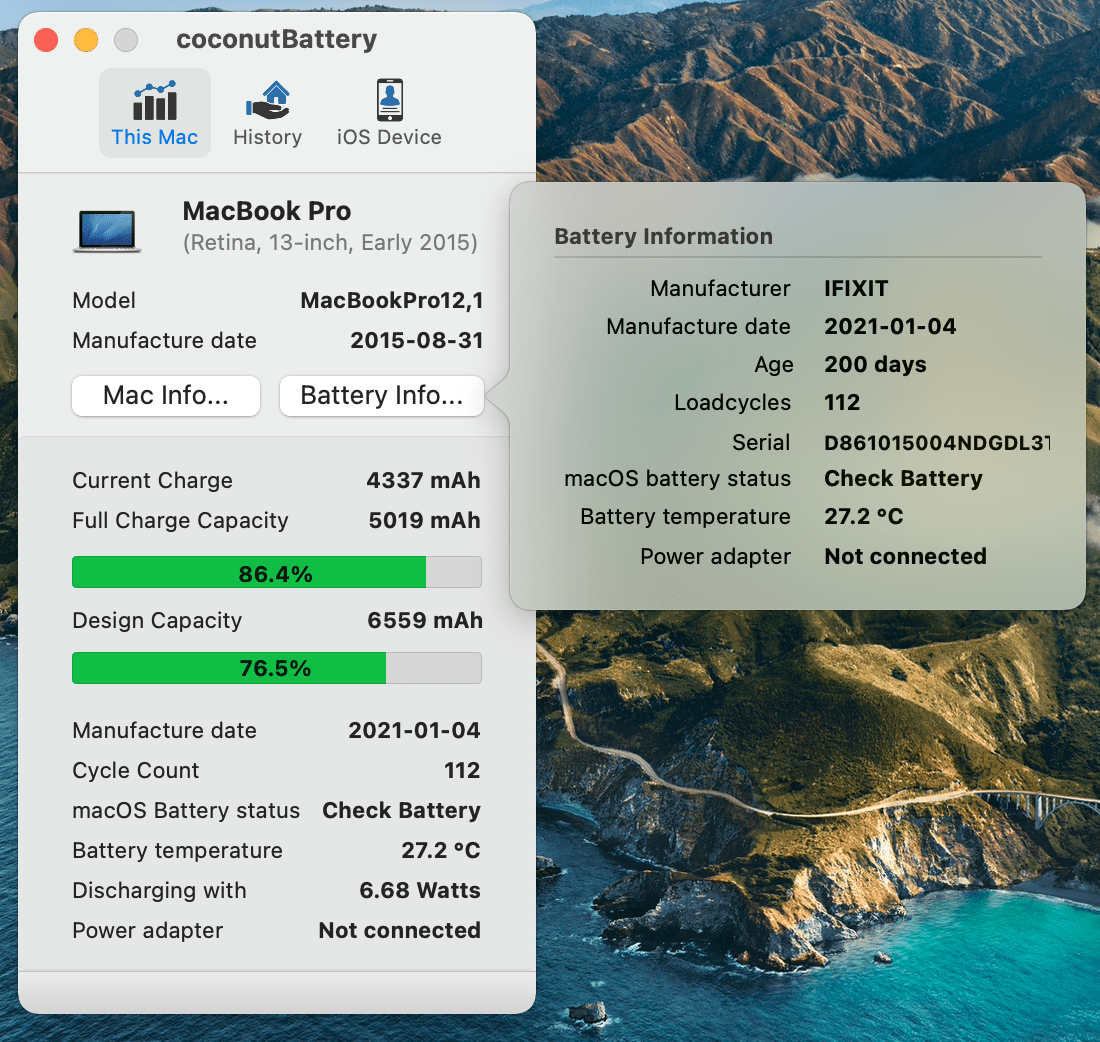The image size is (1100, 1042).
Task: Click the 5019 mAh full charge value
Action: click(x=424, y=520)
